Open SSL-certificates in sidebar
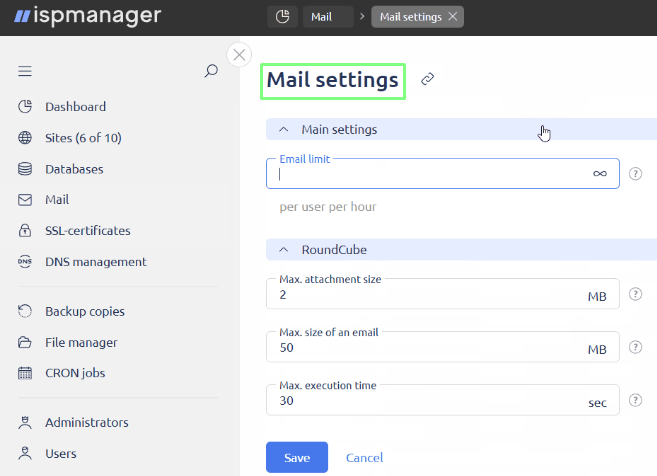 click(88, 230)
